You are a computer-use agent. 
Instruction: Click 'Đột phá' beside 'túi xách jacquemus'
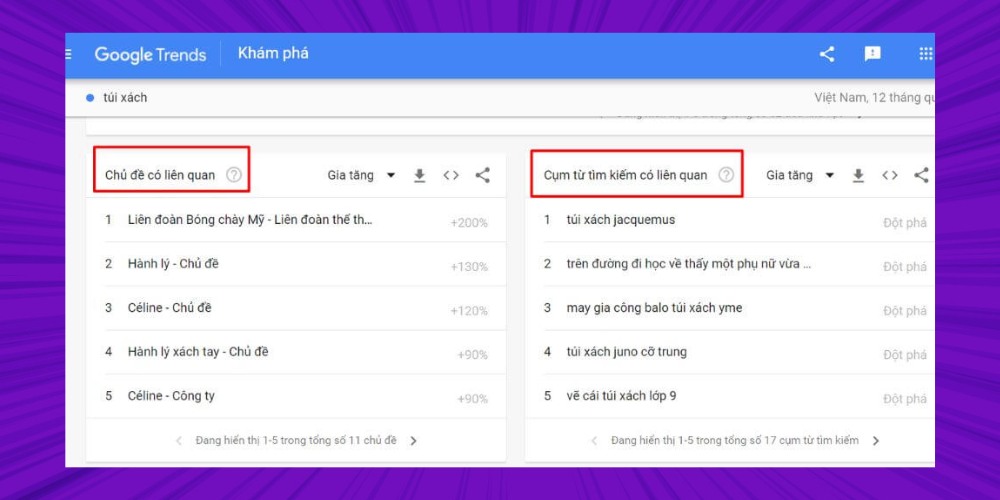coord(905,223)
